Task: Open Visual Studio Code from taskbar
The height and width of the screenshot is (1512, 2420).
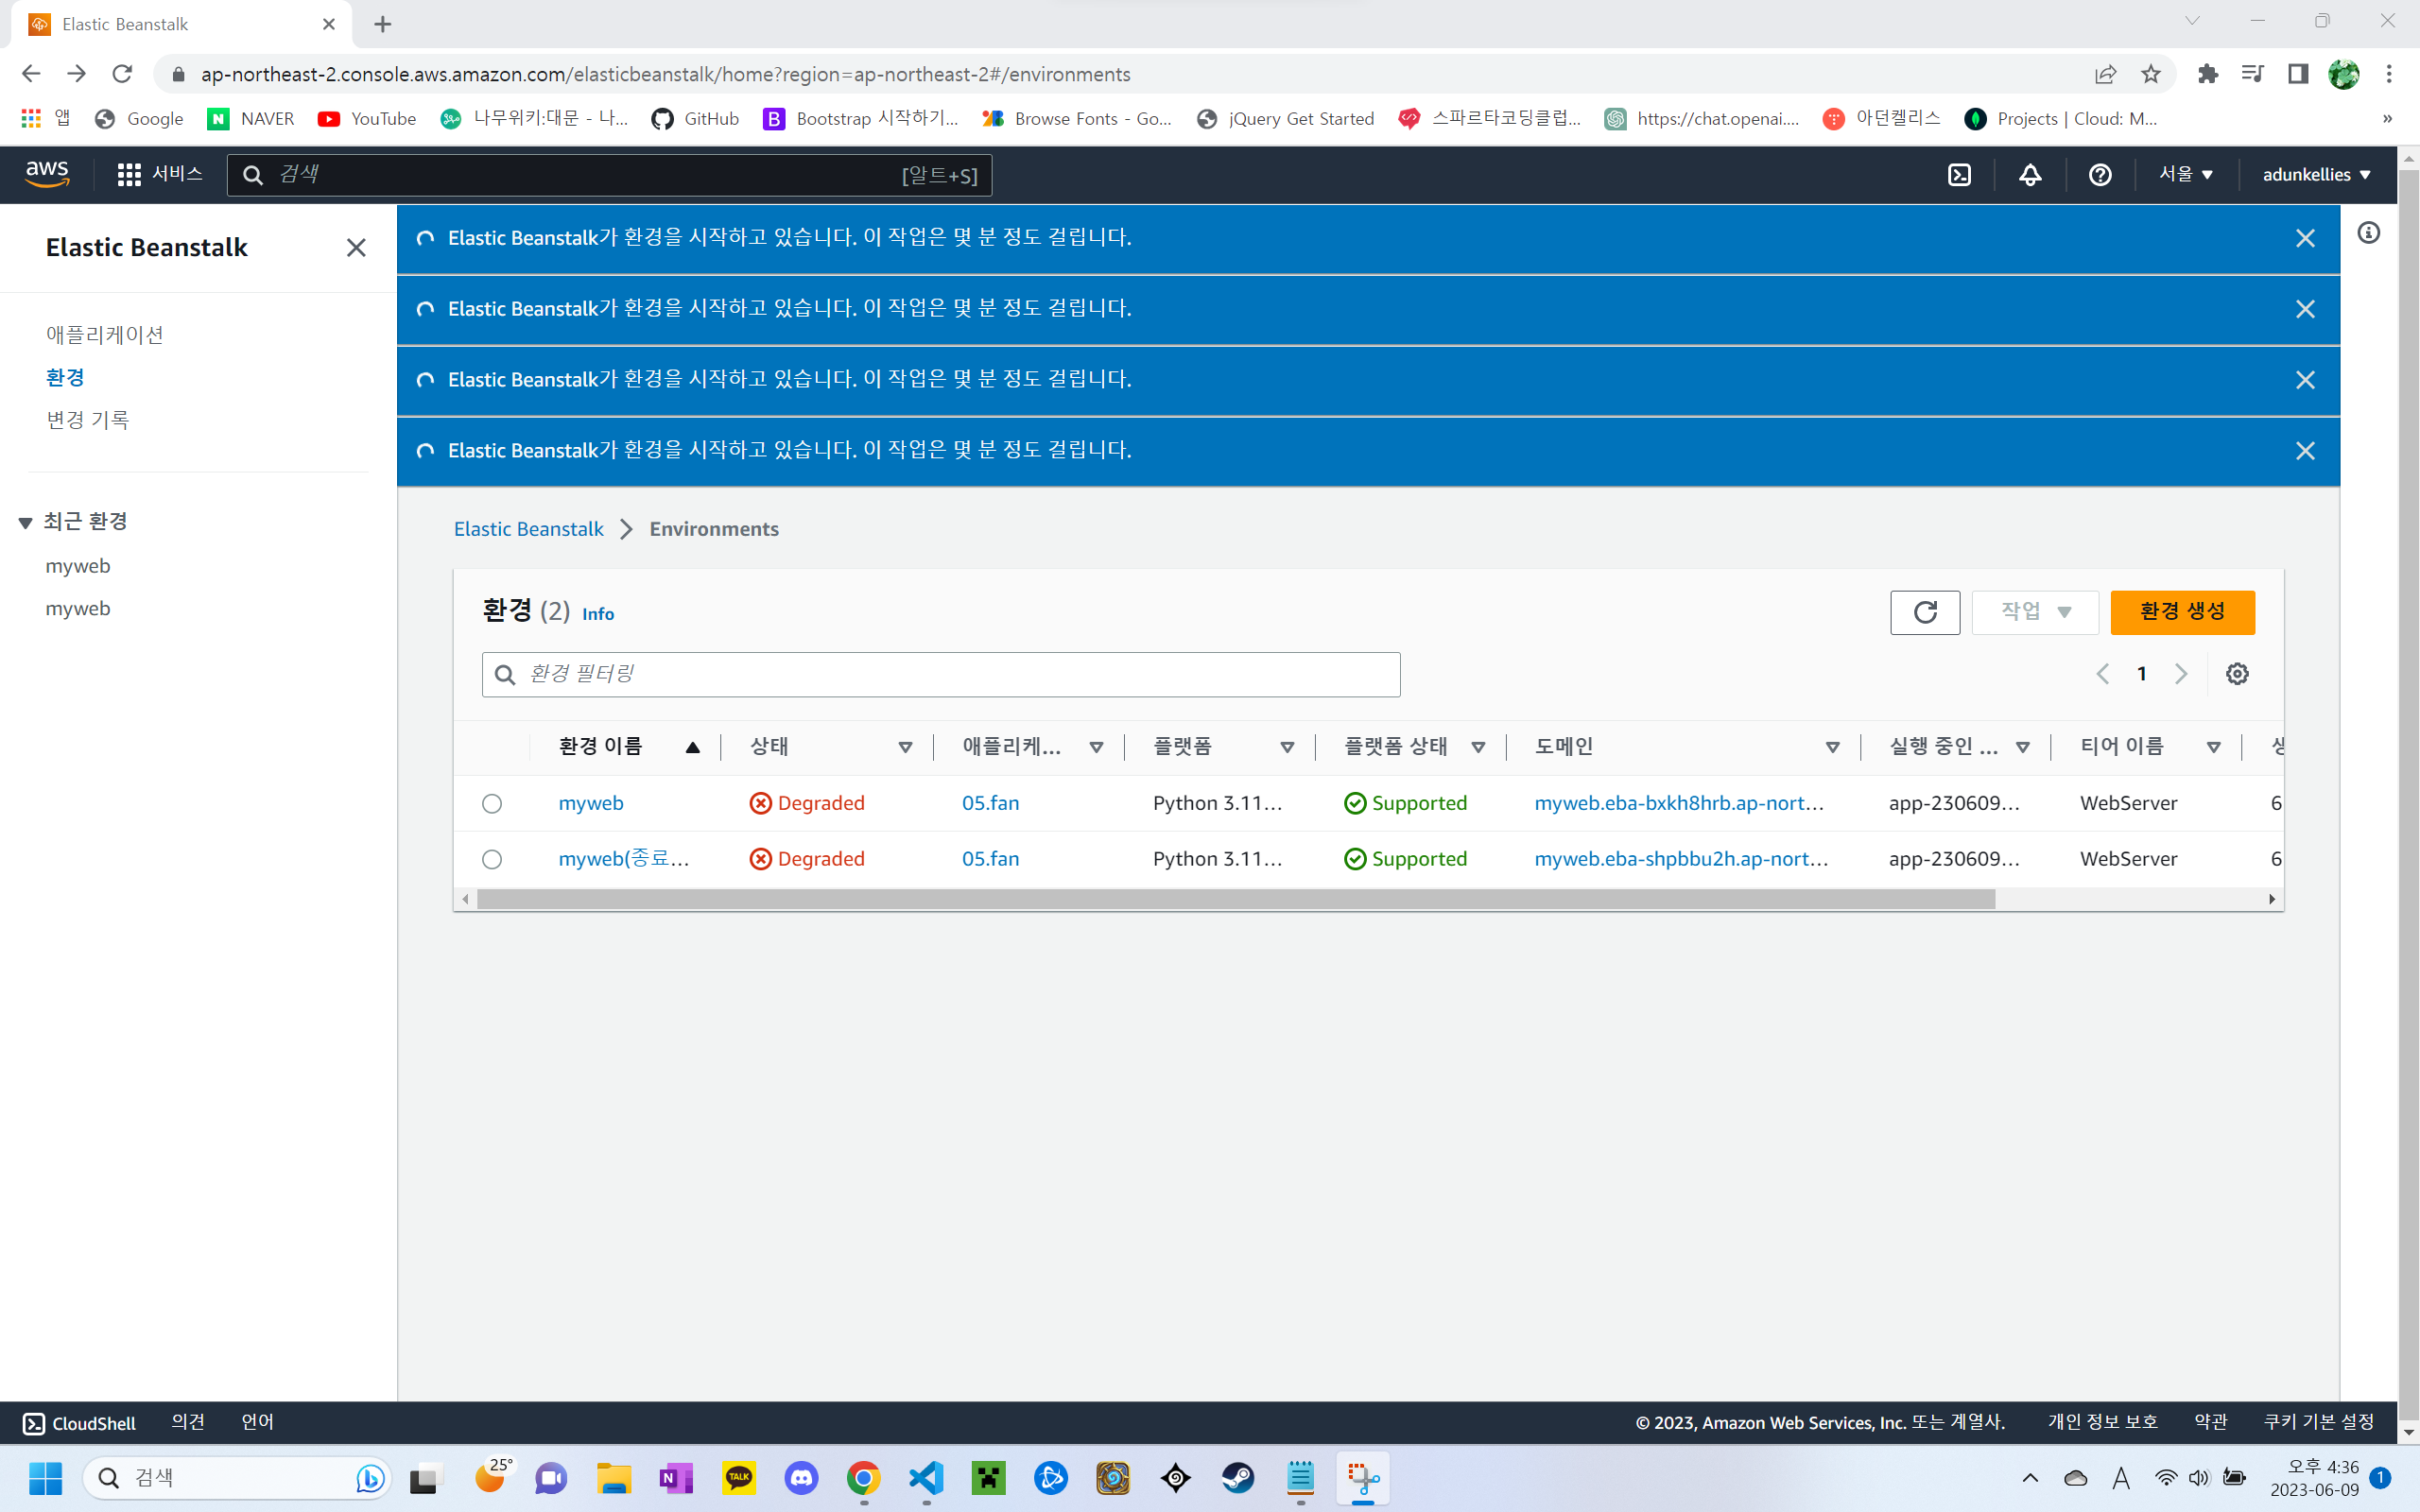Action: 926,1478
